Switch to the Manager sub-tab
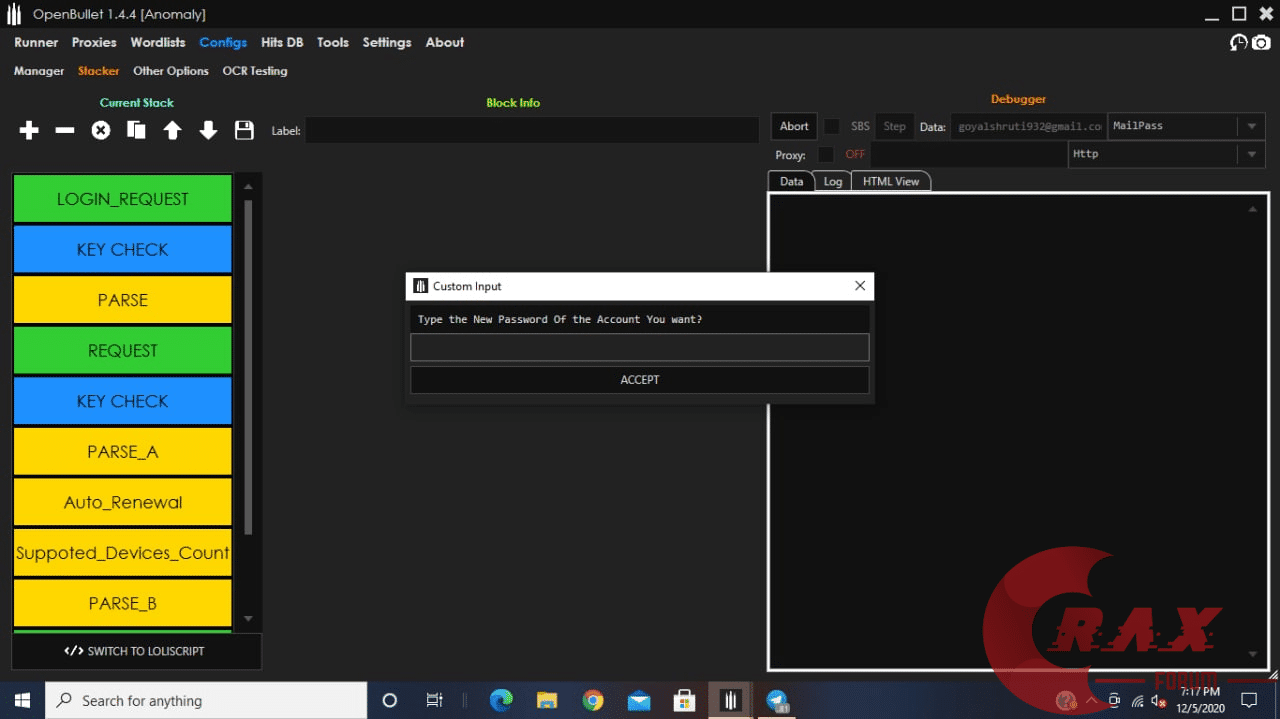 [39, 71]
